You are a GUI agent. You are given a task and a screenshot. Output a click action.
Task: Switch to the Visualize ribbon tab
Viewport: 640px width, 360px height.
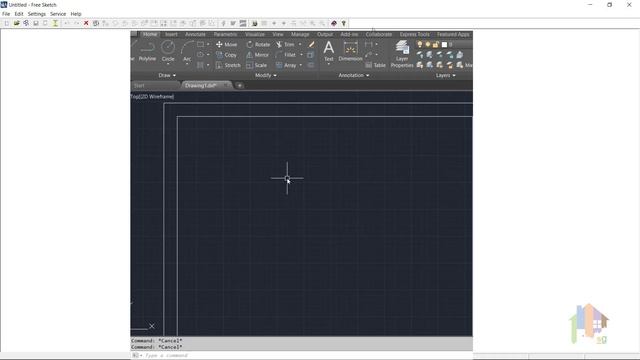click(255, 34)
